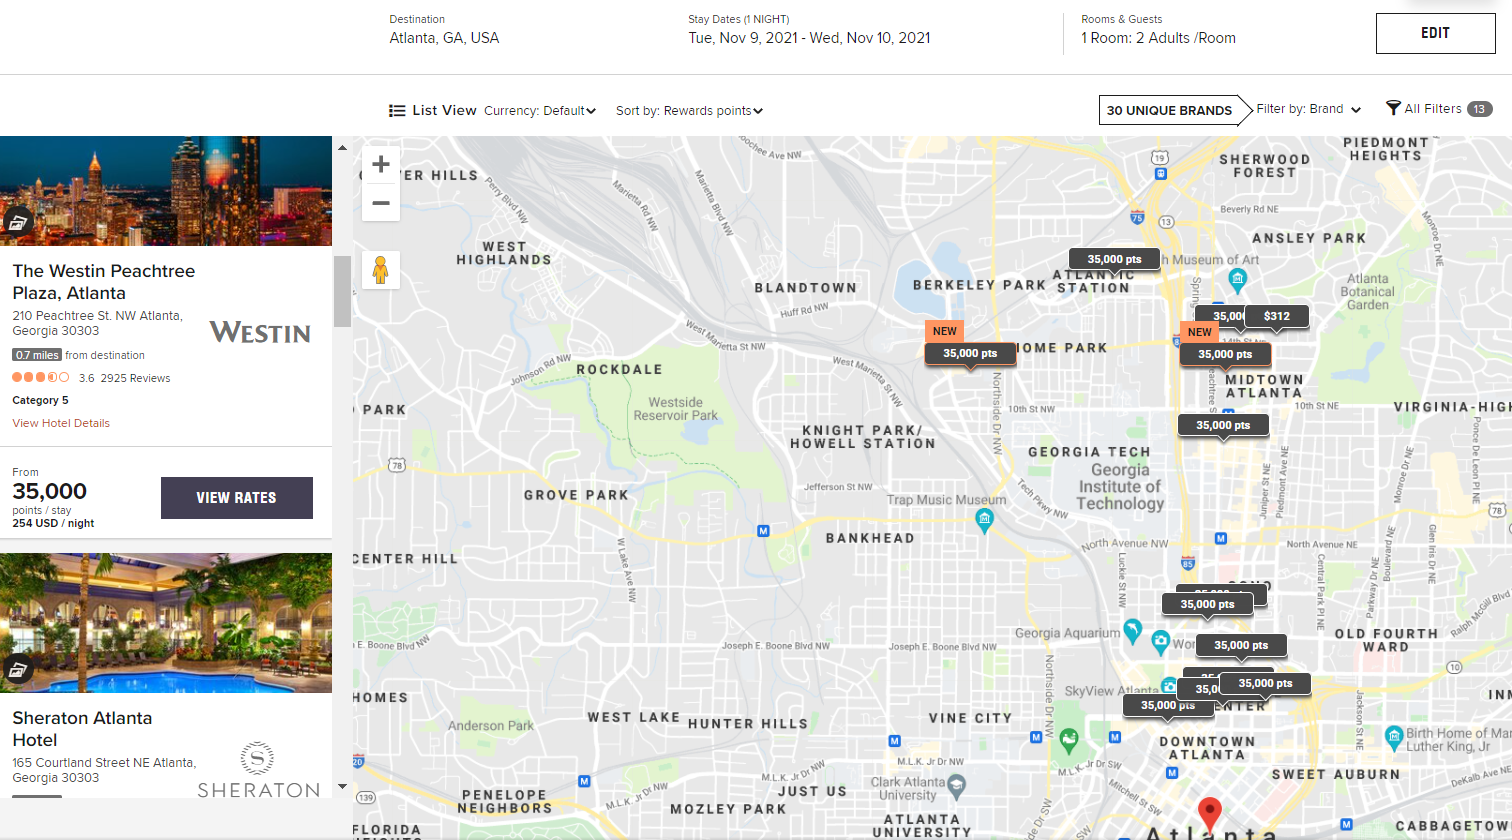This screenshot has width=1512, height=840.
Task: Open the Sort by: Rewards points dropdown
Action: point(689,111)
